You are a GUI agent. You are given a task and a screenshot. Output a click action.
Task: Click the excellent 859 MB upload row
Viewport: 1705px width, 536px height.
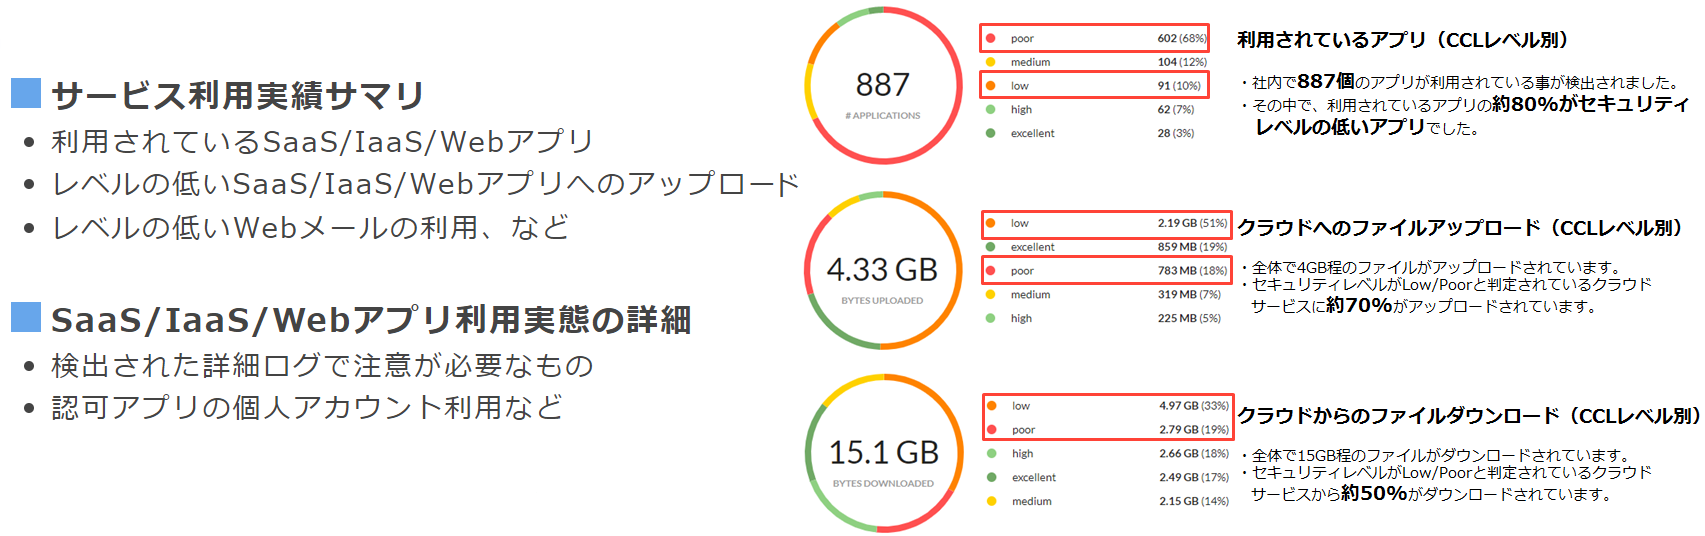coord(1107,247)
